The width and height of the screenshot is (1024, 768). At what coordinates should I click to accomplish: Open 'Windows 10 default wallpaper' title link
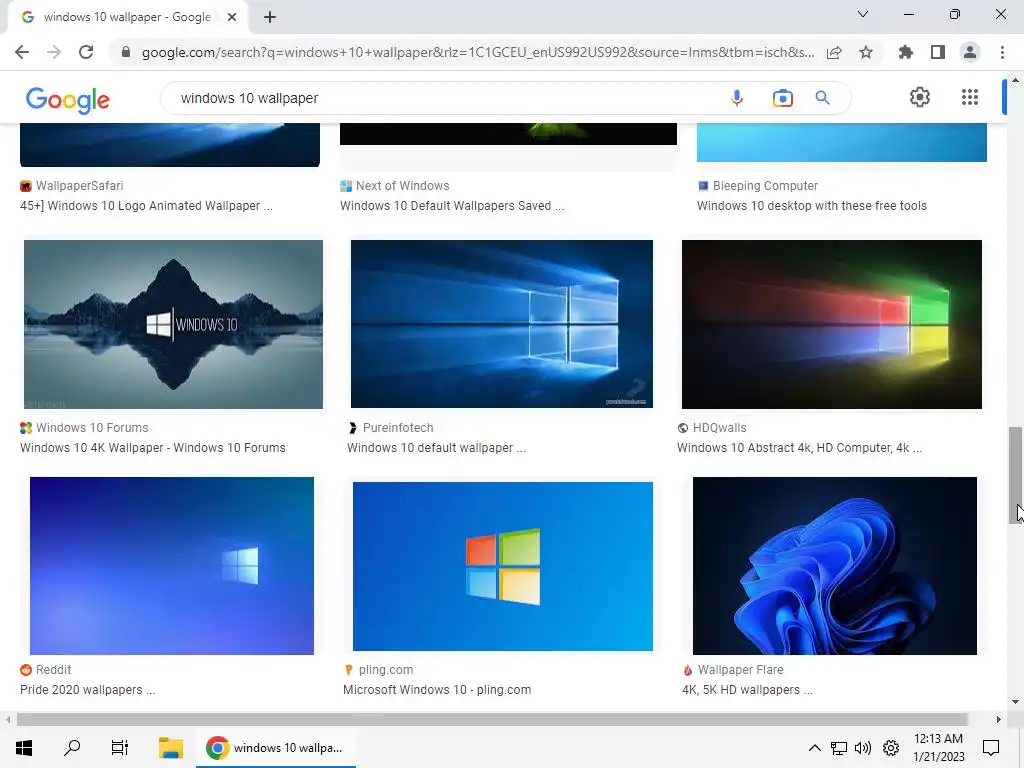436,447
